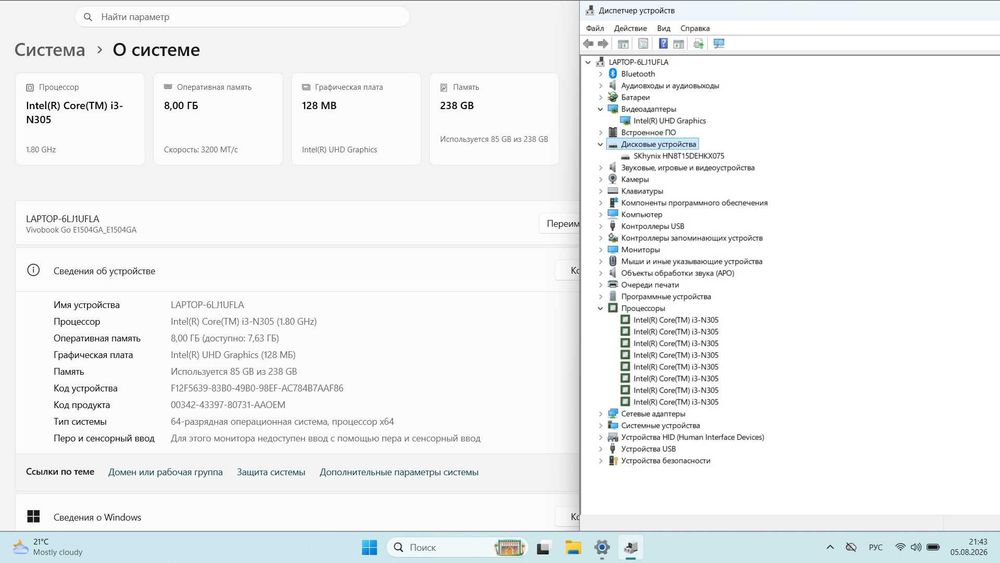Click the Scan for hardware changes monitor icon

719,43
